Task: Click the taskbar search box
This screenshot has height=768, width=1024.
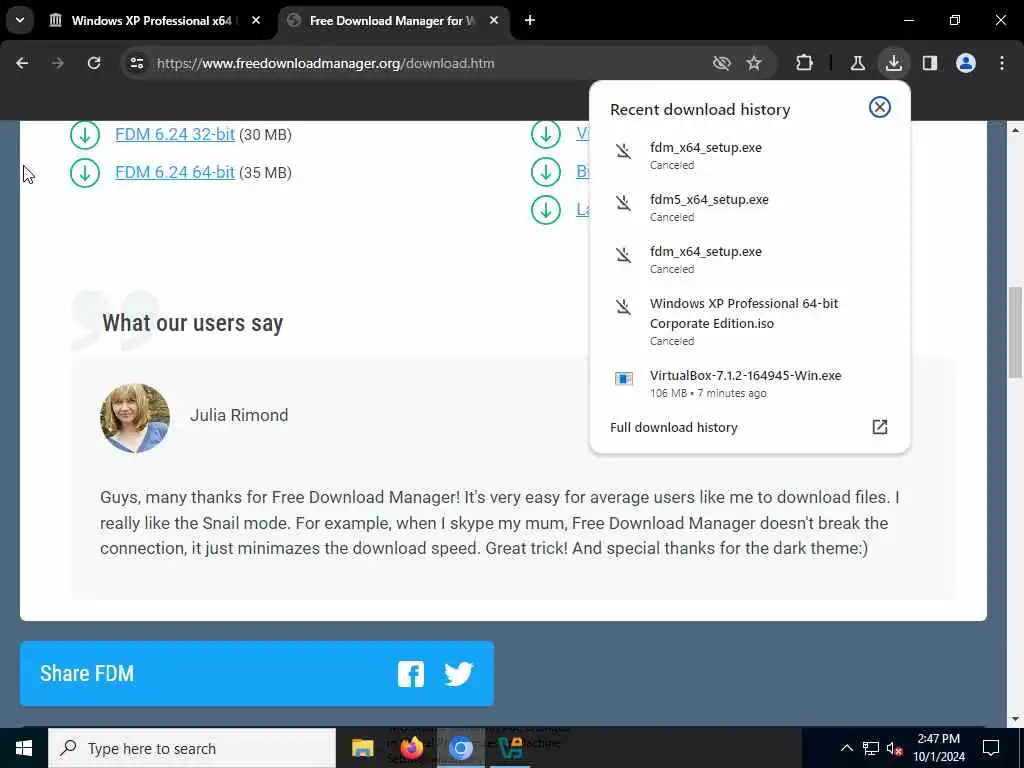Action: click(192, 748)
